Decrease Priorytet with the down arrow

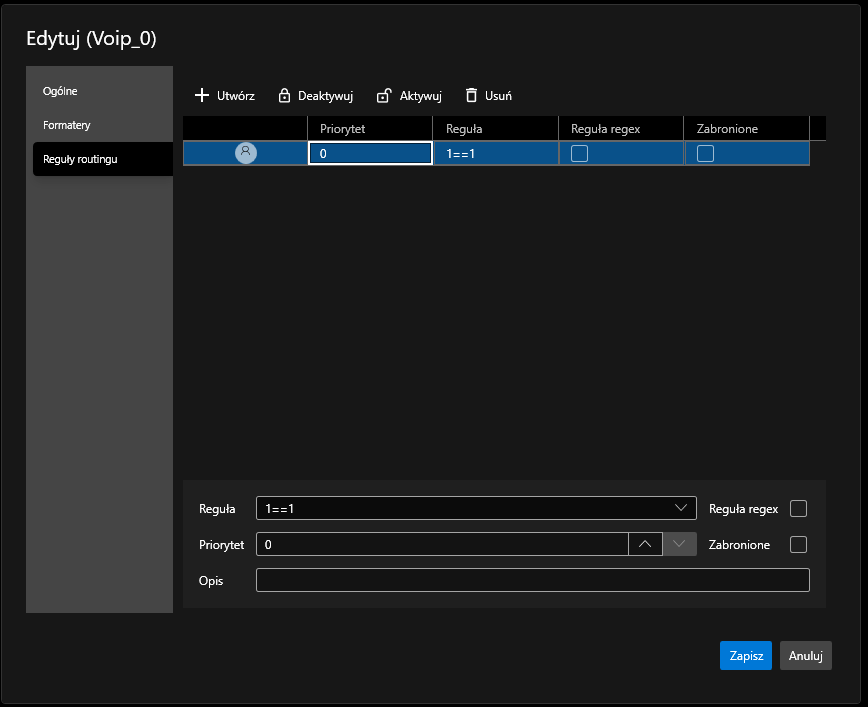[x=680, y=544]
